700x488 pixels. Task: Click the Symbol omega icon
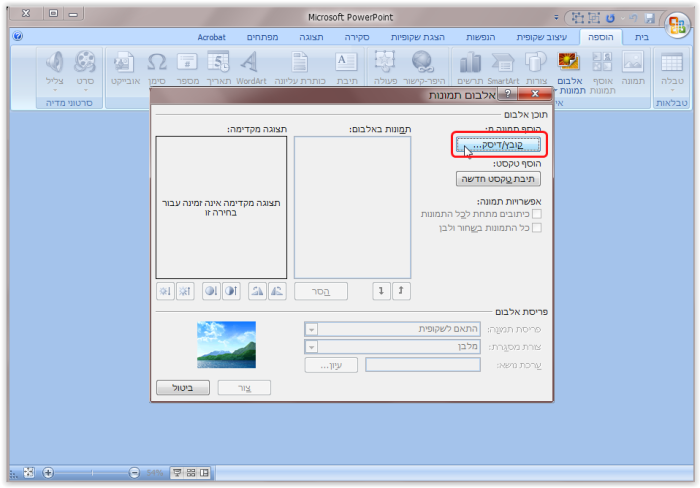click(156, 64)
